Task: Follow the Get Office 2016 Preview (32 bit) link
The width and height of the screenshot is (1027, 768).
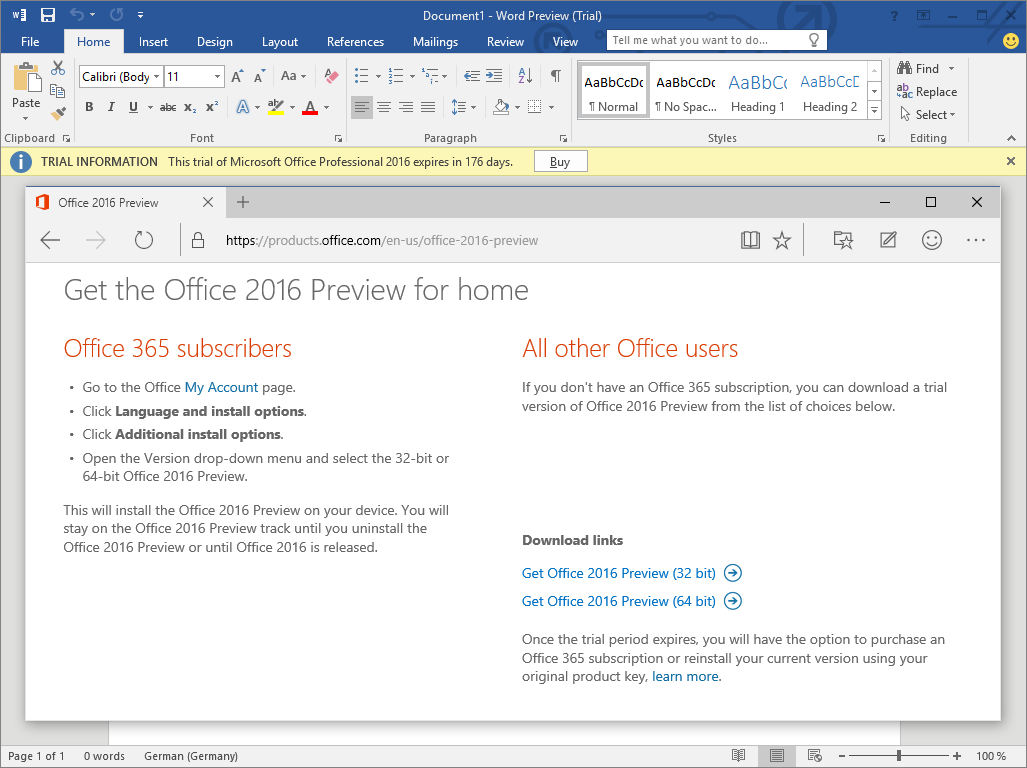Action: [x=631, y=573]
